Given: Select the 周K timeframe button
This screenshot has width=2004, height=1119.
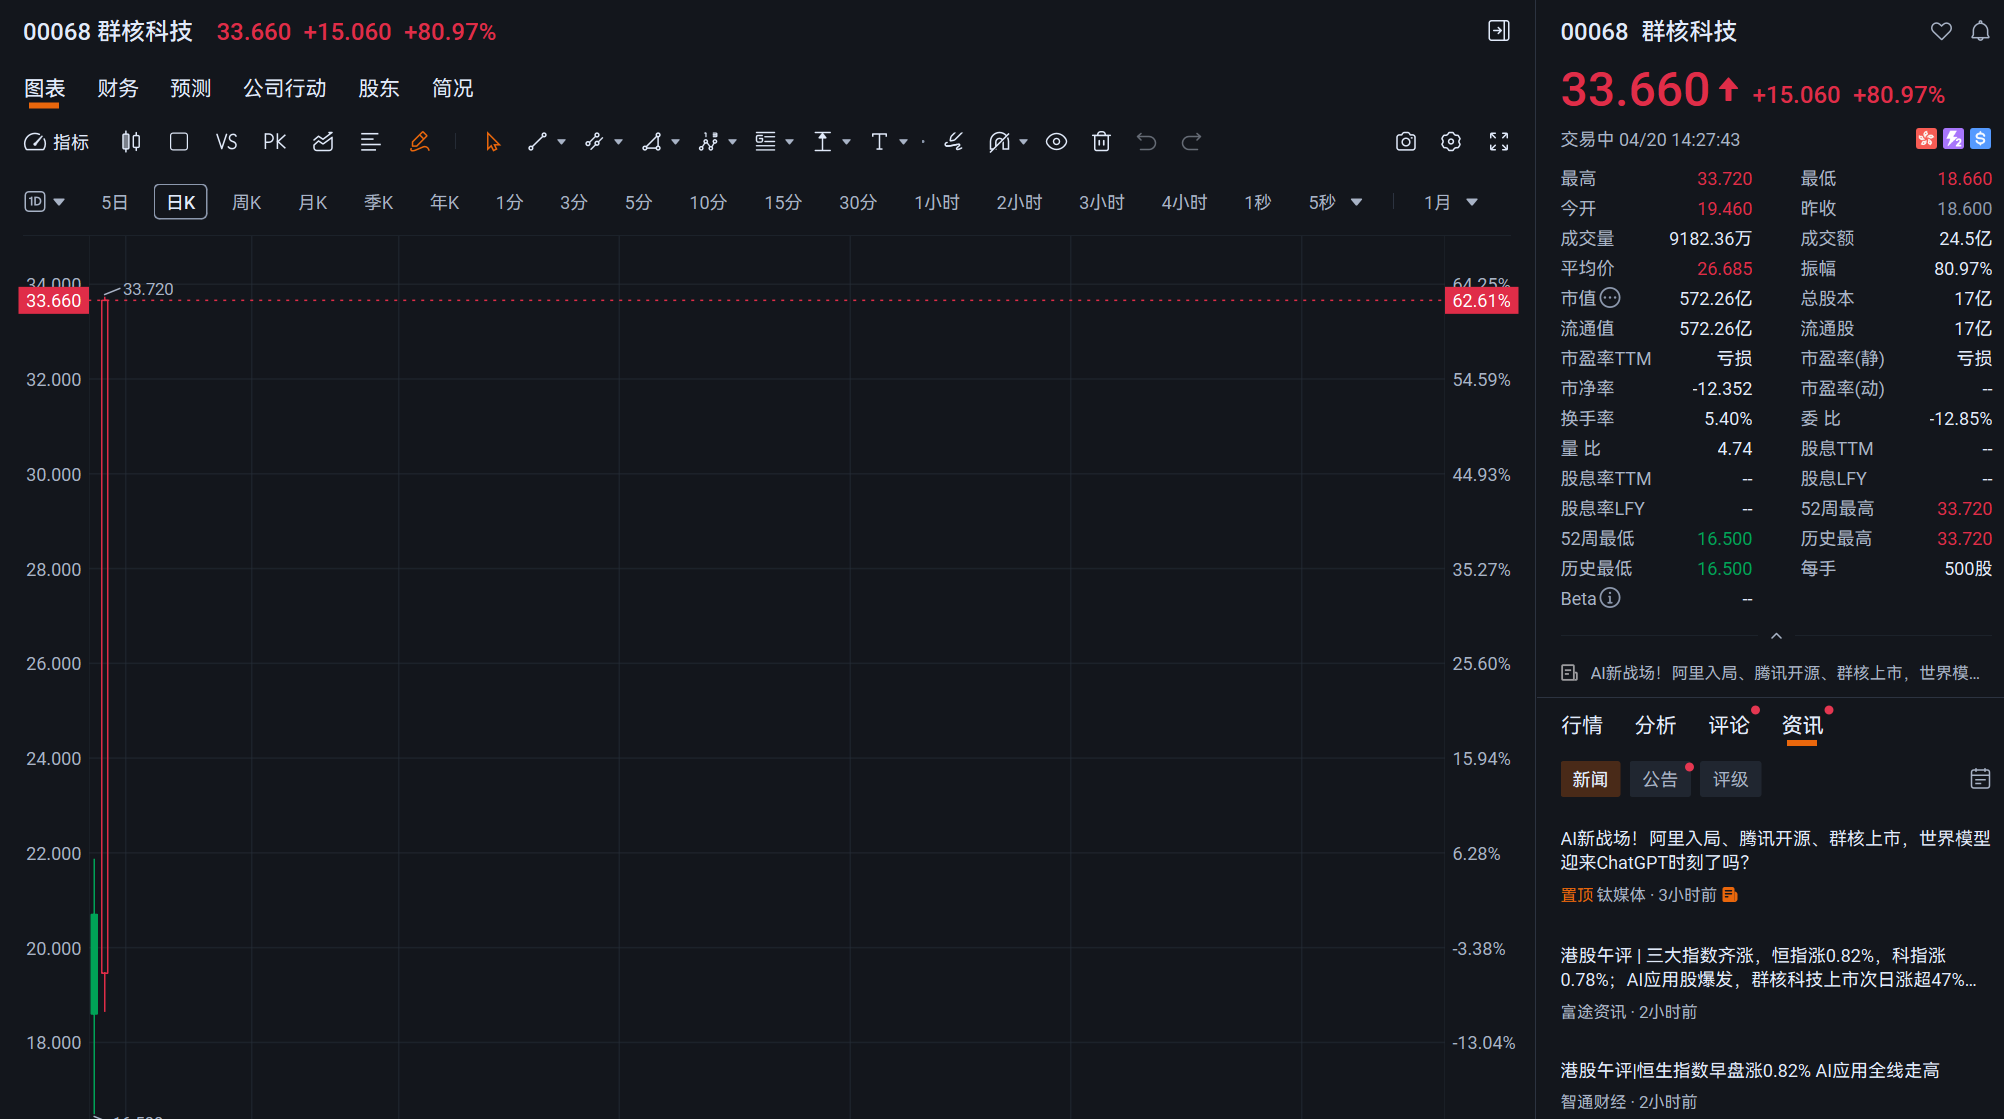Looking at the screenshot, I should (x=246, y=203).
